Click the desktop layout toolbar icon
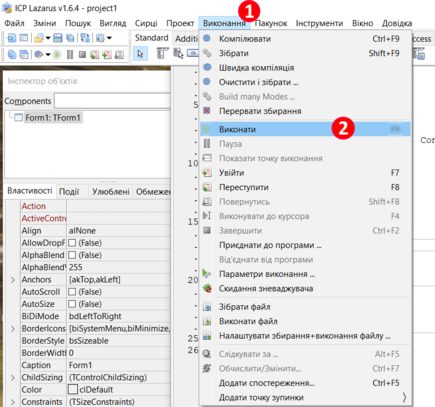Viewport: 435px width, 407px height. click(x=100, y=38)
